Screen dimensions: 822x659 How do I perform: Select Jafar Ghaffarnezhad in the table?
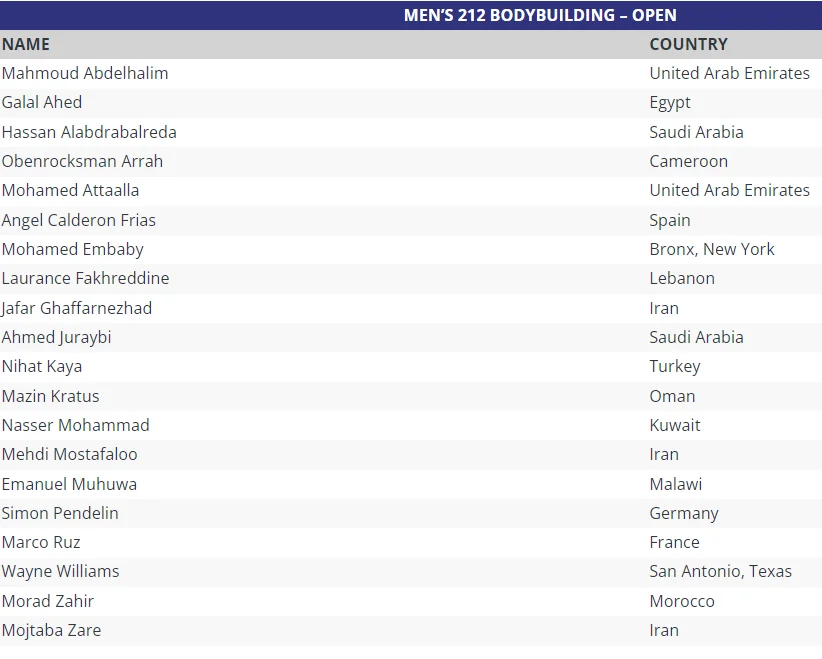tap(77, 308)
